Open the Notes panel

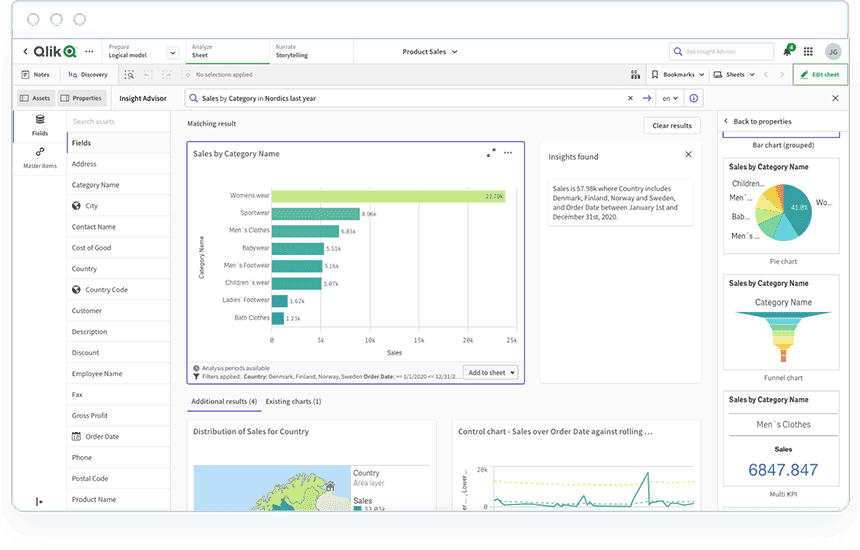tap(35, 74)
